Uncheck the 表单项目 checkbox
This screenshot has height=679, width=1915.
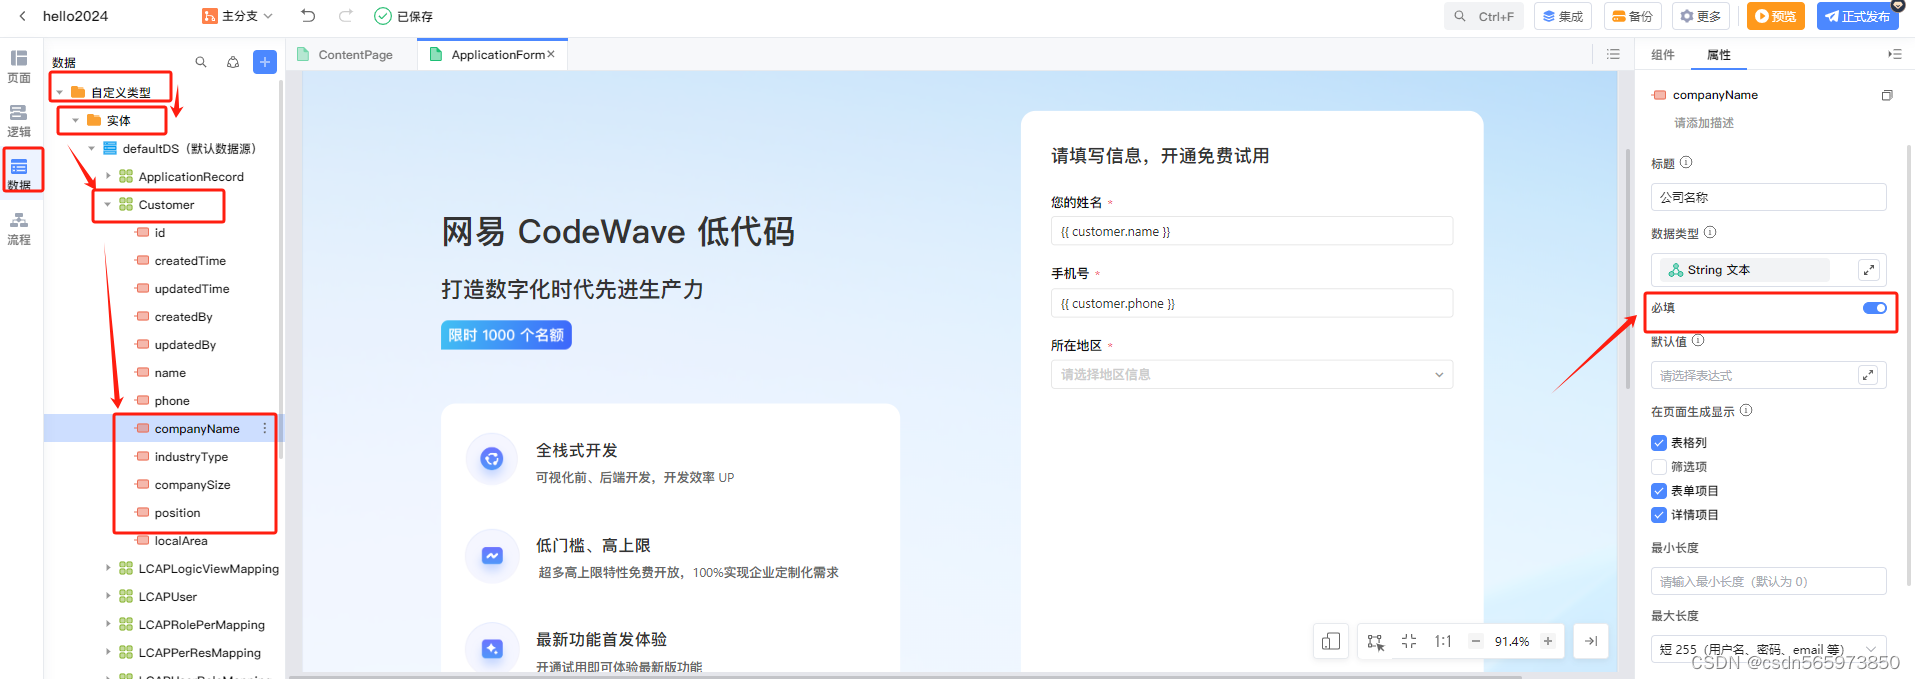[1659, 491]
